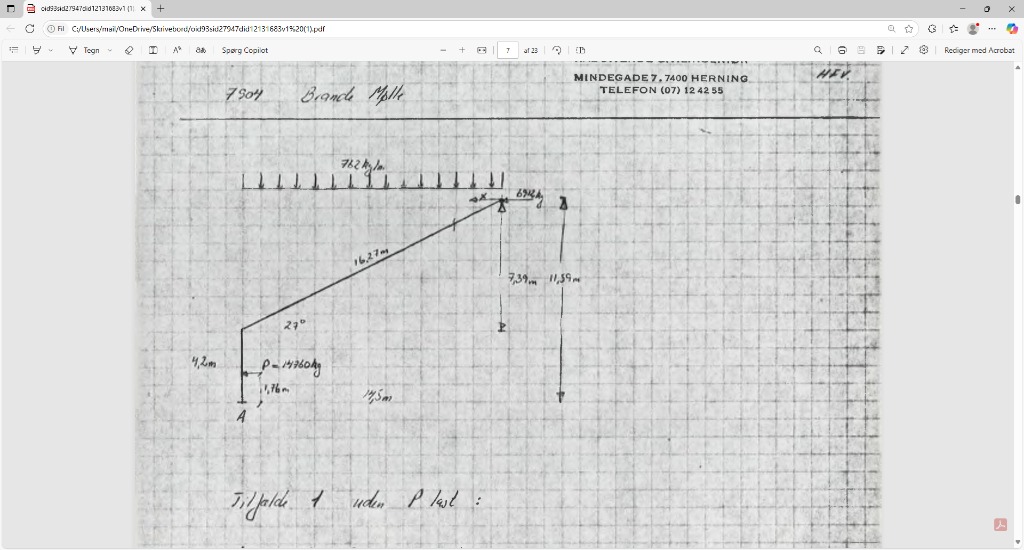Rotate the PDF page
The height and width of the screenshot is (550, 1024).
[557, 50]
